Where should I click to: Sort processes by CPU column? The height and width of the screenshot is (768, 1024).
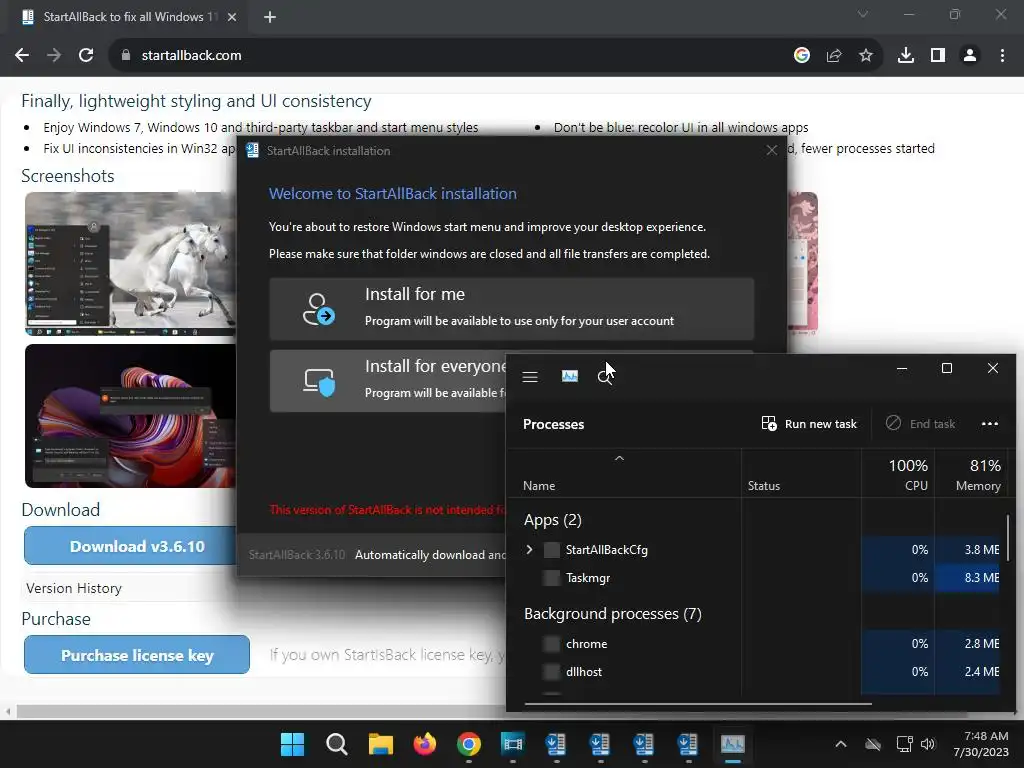[x=908, y=475]
